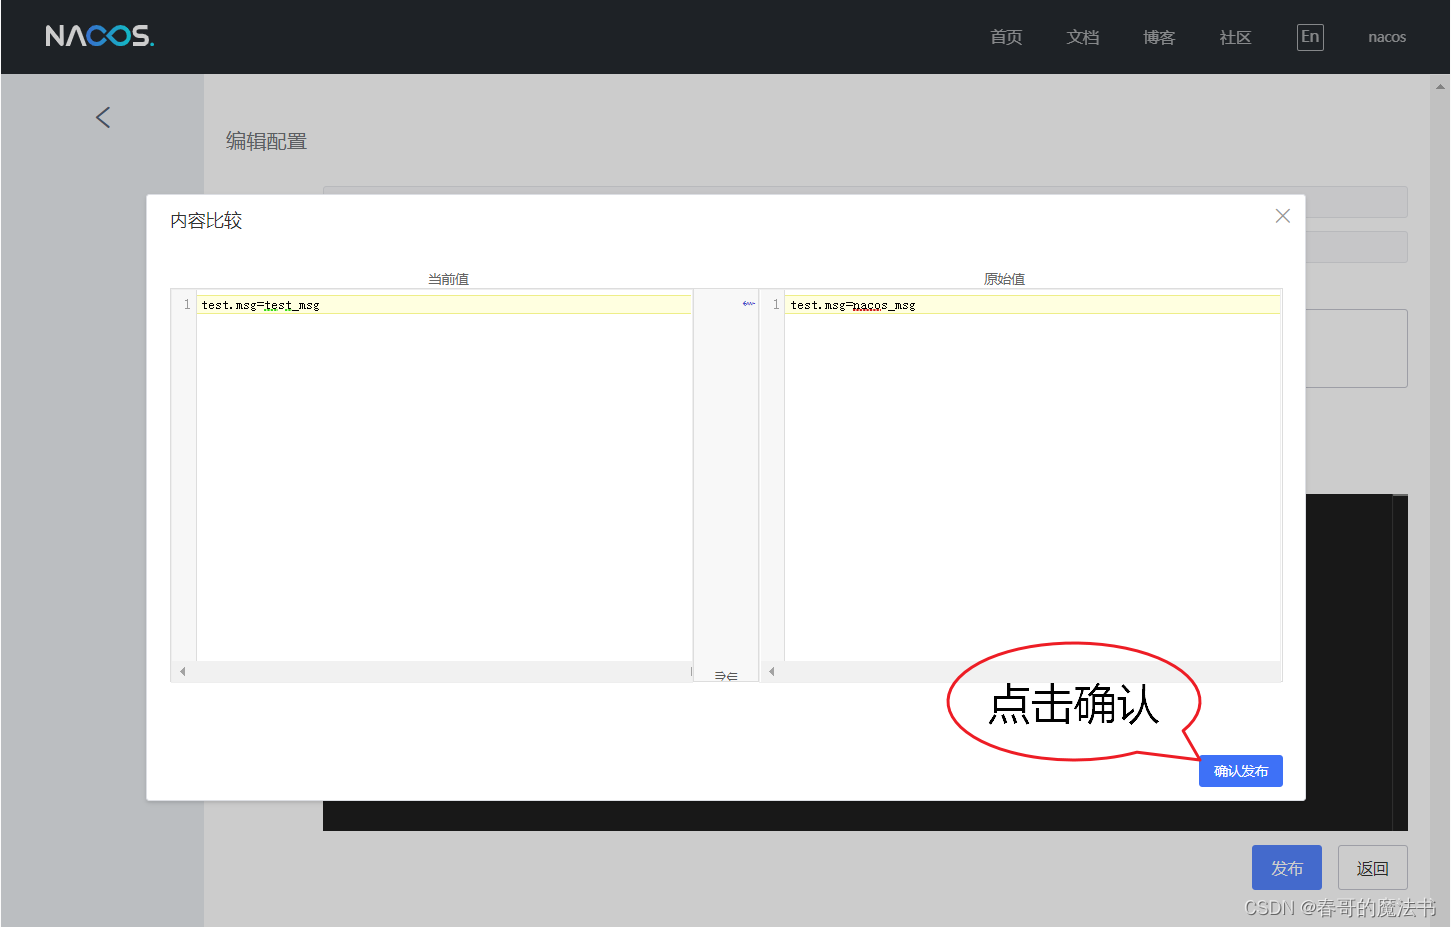Click the NACOS logo
Image resolution: width=1451 pixels, height=927 pixels.
(x=100, y=36)
